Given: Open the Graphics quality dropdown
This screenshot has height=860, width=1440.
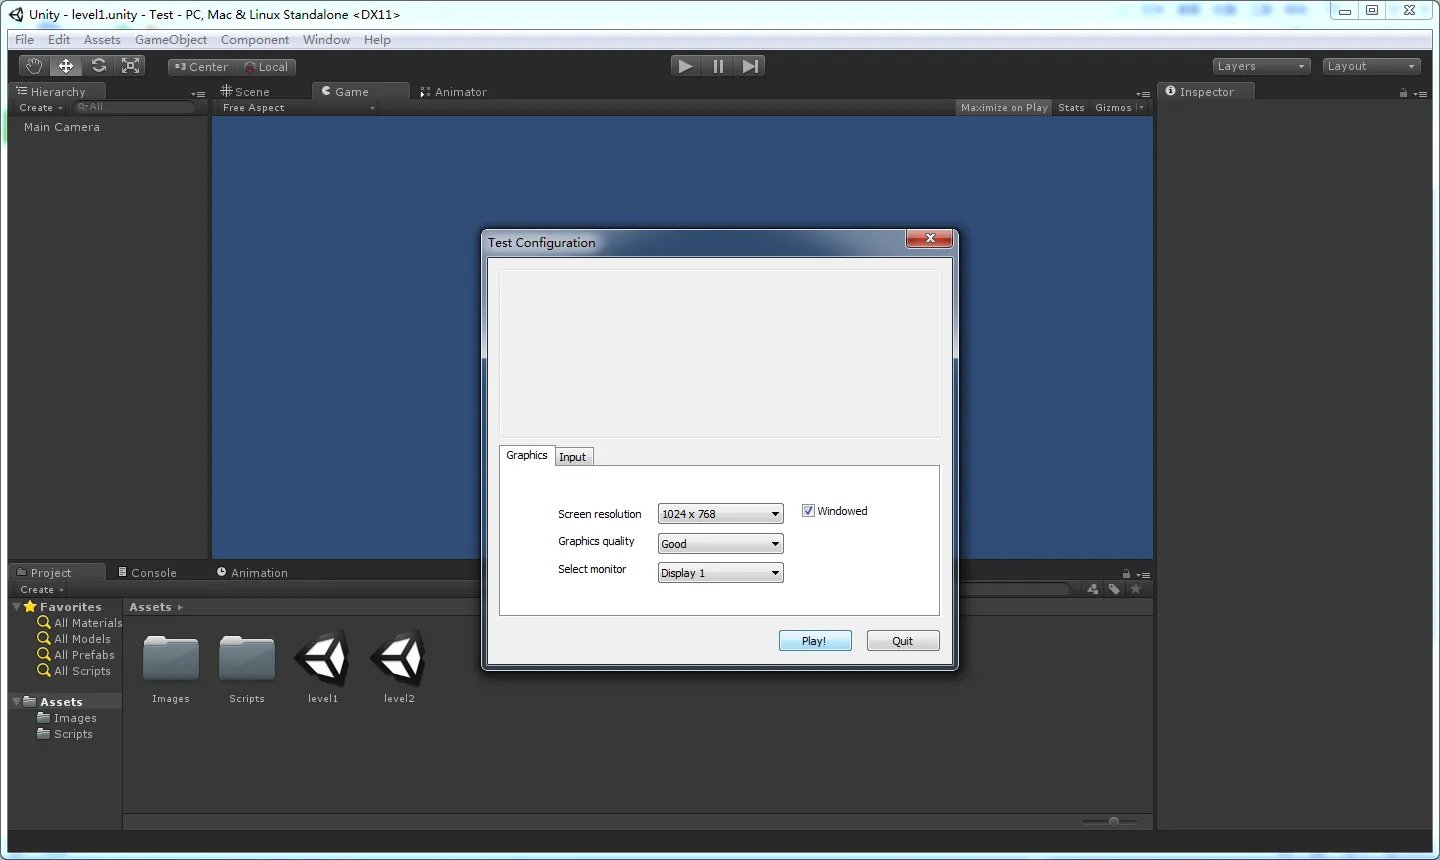Looking at the screenshot, I should pyautogui.click(x=720, y=544).
